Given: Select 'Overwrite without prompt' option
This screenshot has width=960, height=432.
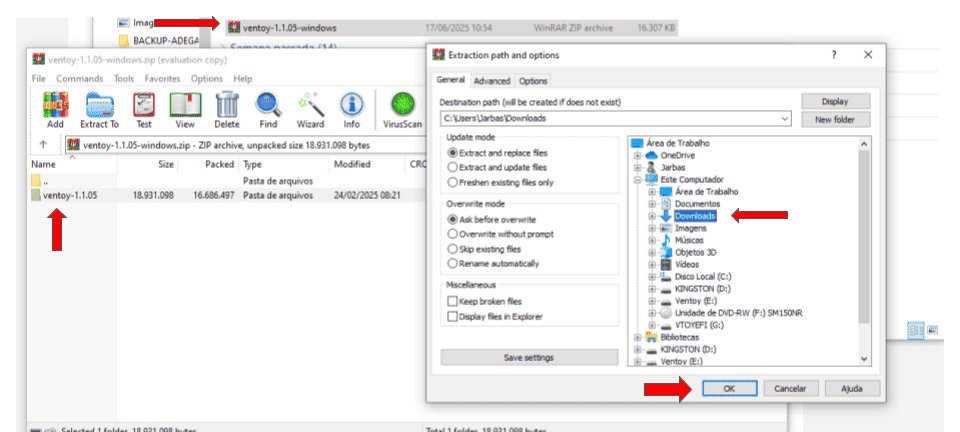Looking at the screenshot, I should coord(453,234).
